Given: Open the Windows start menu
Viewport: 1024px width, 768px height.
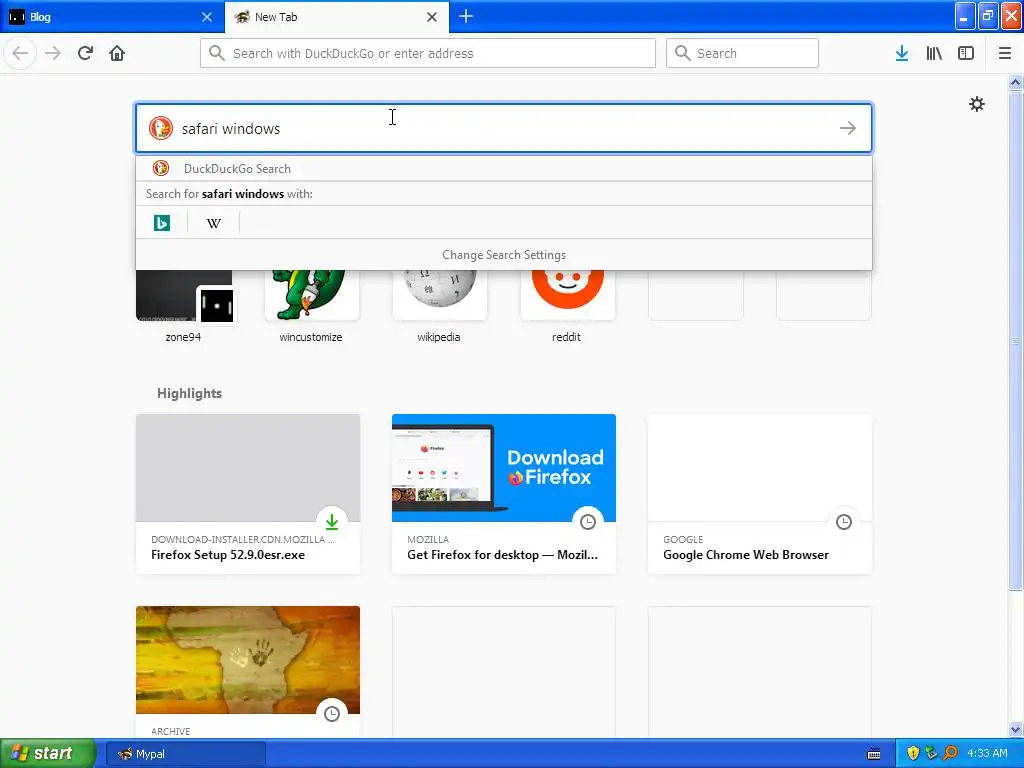Looking at the screenshot, I should tap(48, 753).
